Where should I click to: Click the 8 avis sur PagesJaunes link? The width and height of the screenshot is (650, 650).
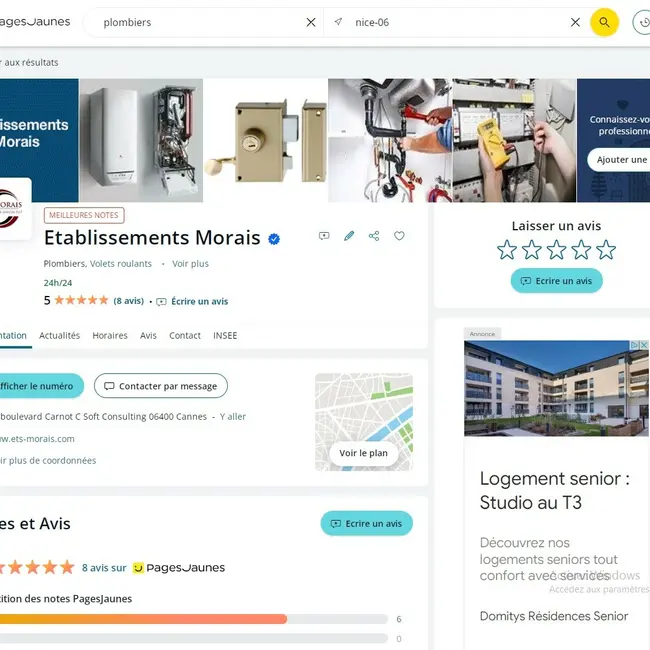pos(153,568)
